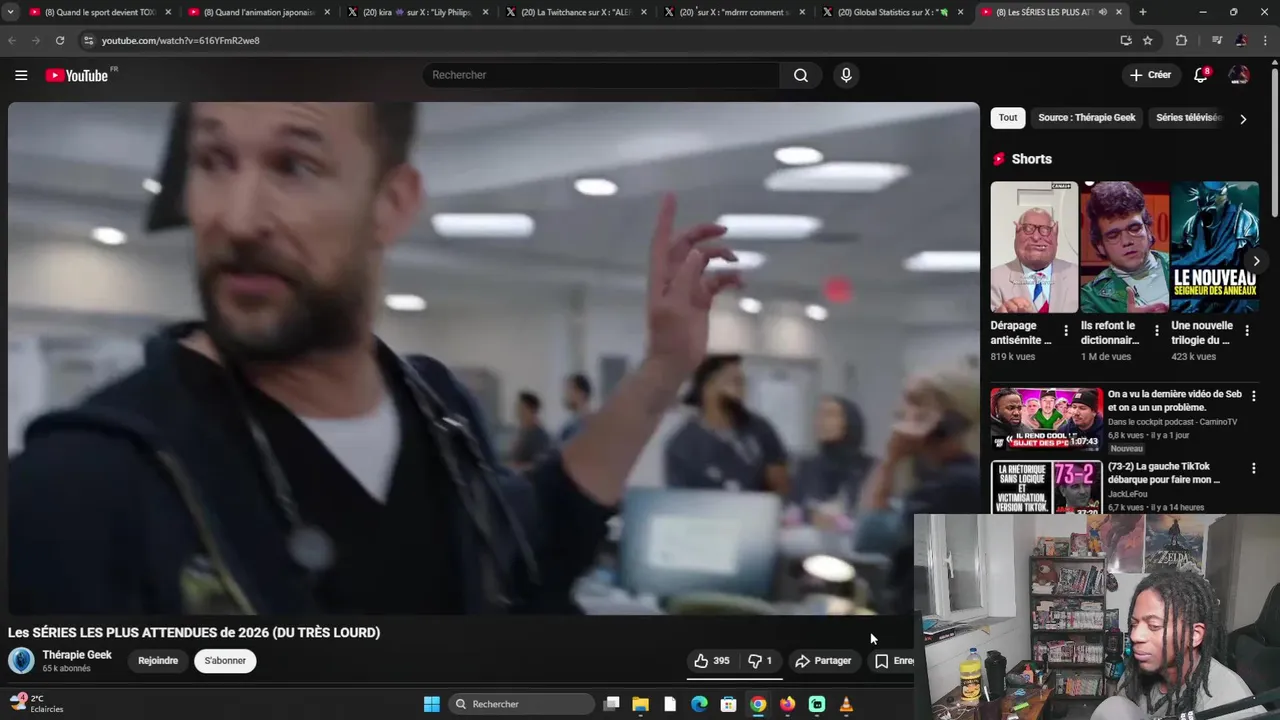Switch to 'mdrrrr comment' X tab

[735, 12]
